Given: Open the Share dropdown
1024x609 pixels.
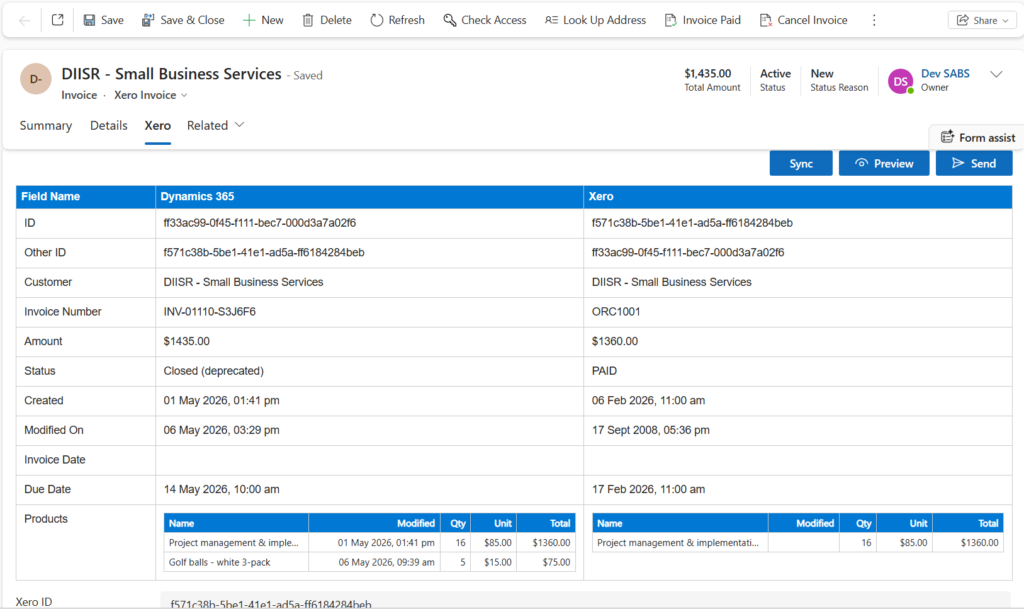Looking at the screenshot, I should point(982,20).
